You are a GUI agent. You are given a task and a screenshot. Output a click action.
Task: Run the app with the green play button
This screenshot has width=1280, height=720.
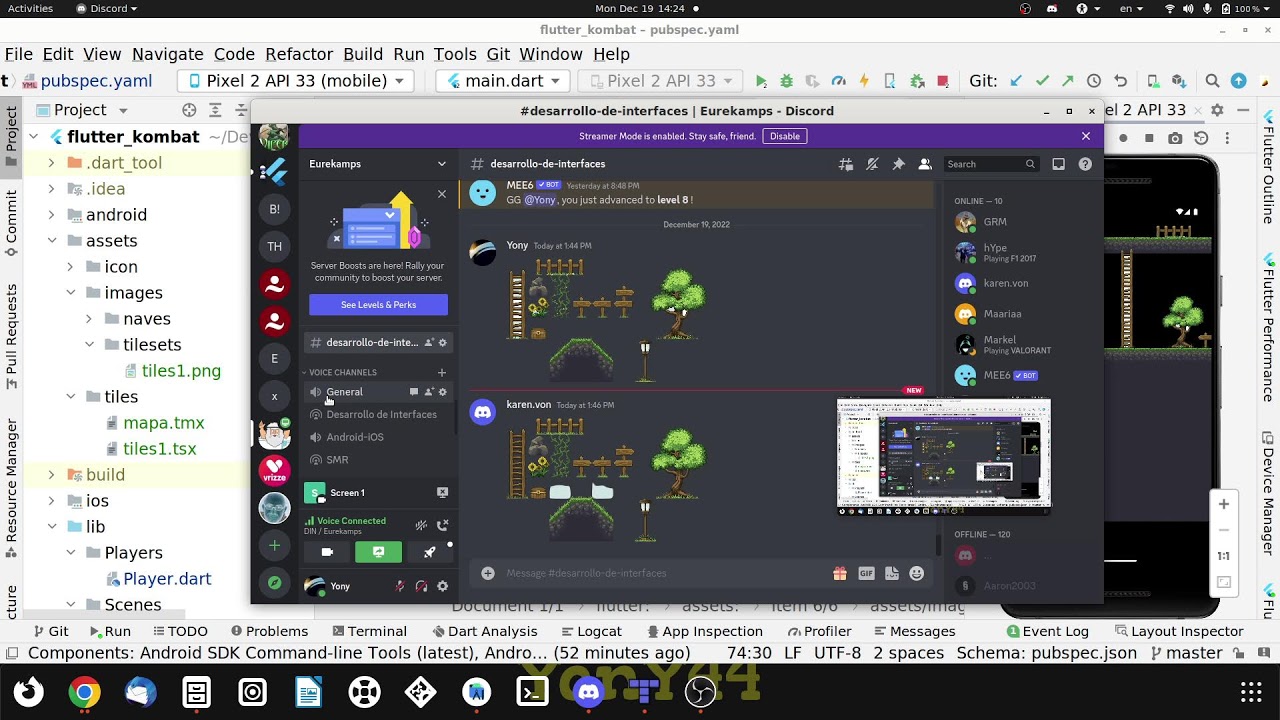[761, 81]
